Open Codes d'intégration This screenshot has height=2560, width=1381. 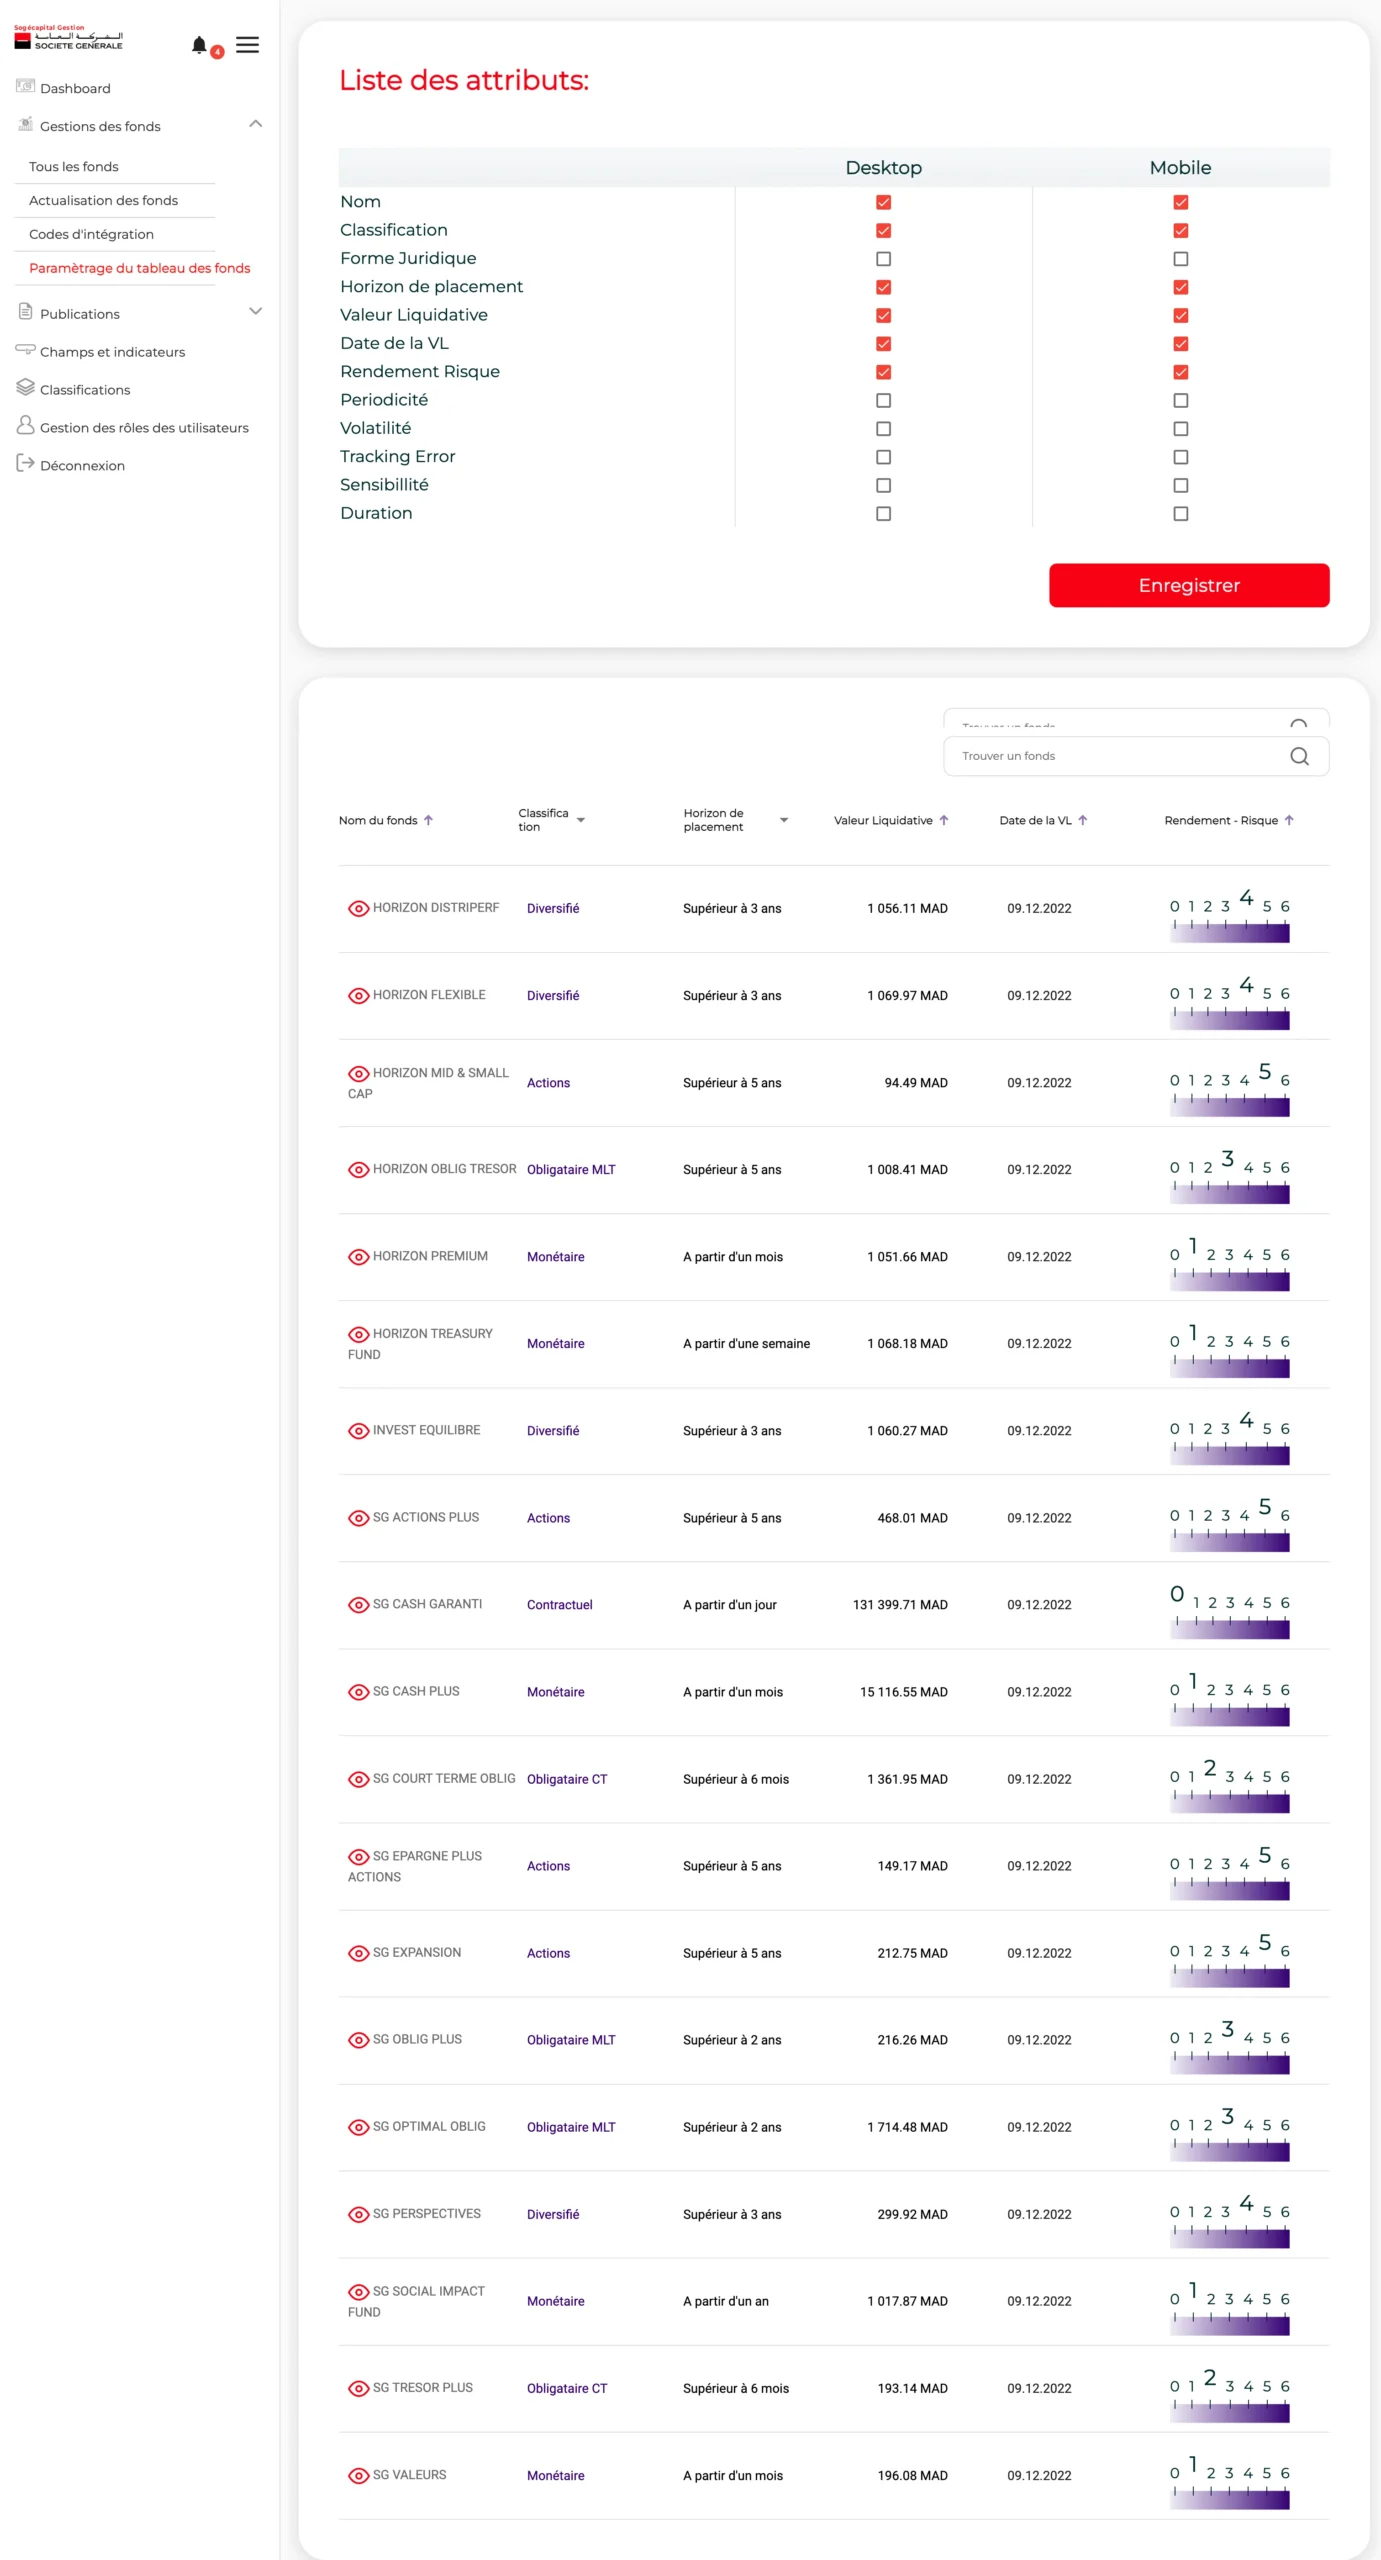pos(91,234)
